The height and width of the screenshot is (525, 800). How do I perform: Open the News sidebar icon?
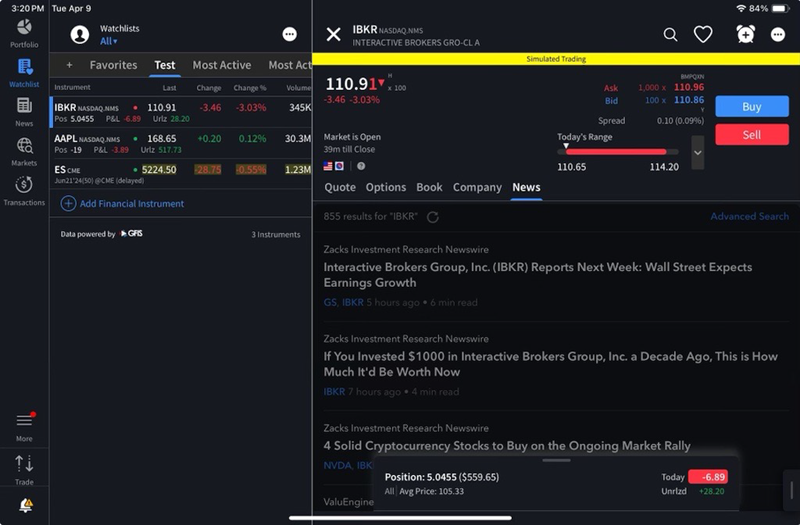point(24,109)
